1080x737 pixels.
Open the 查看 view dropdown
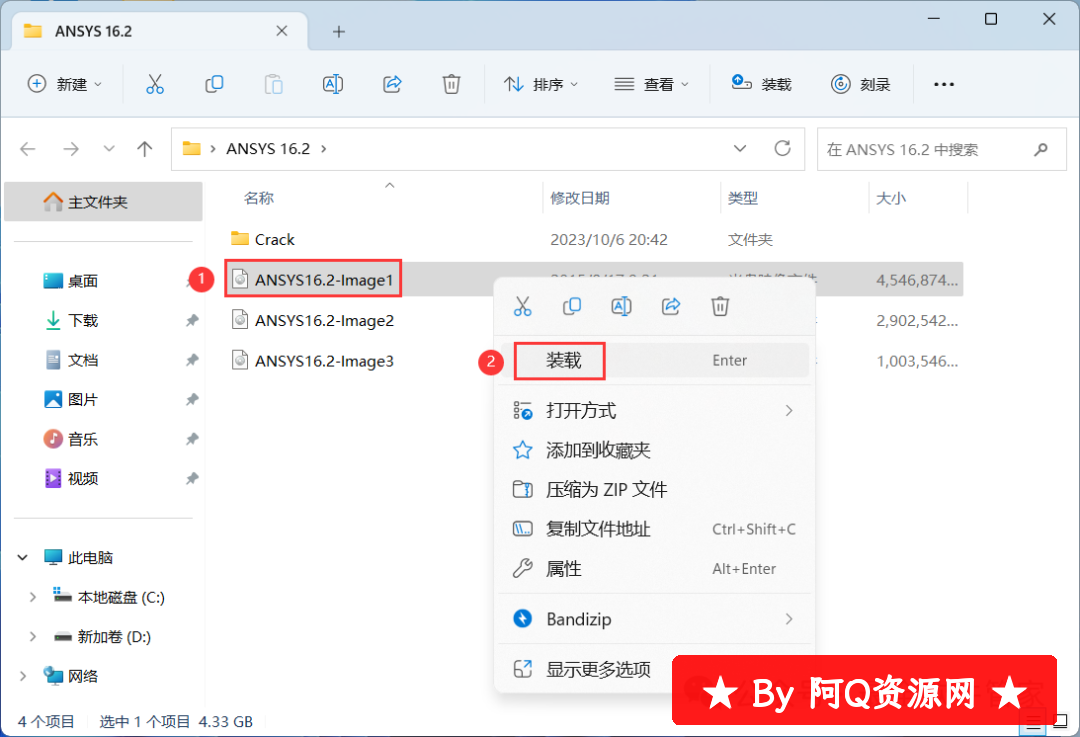point(651,84)
